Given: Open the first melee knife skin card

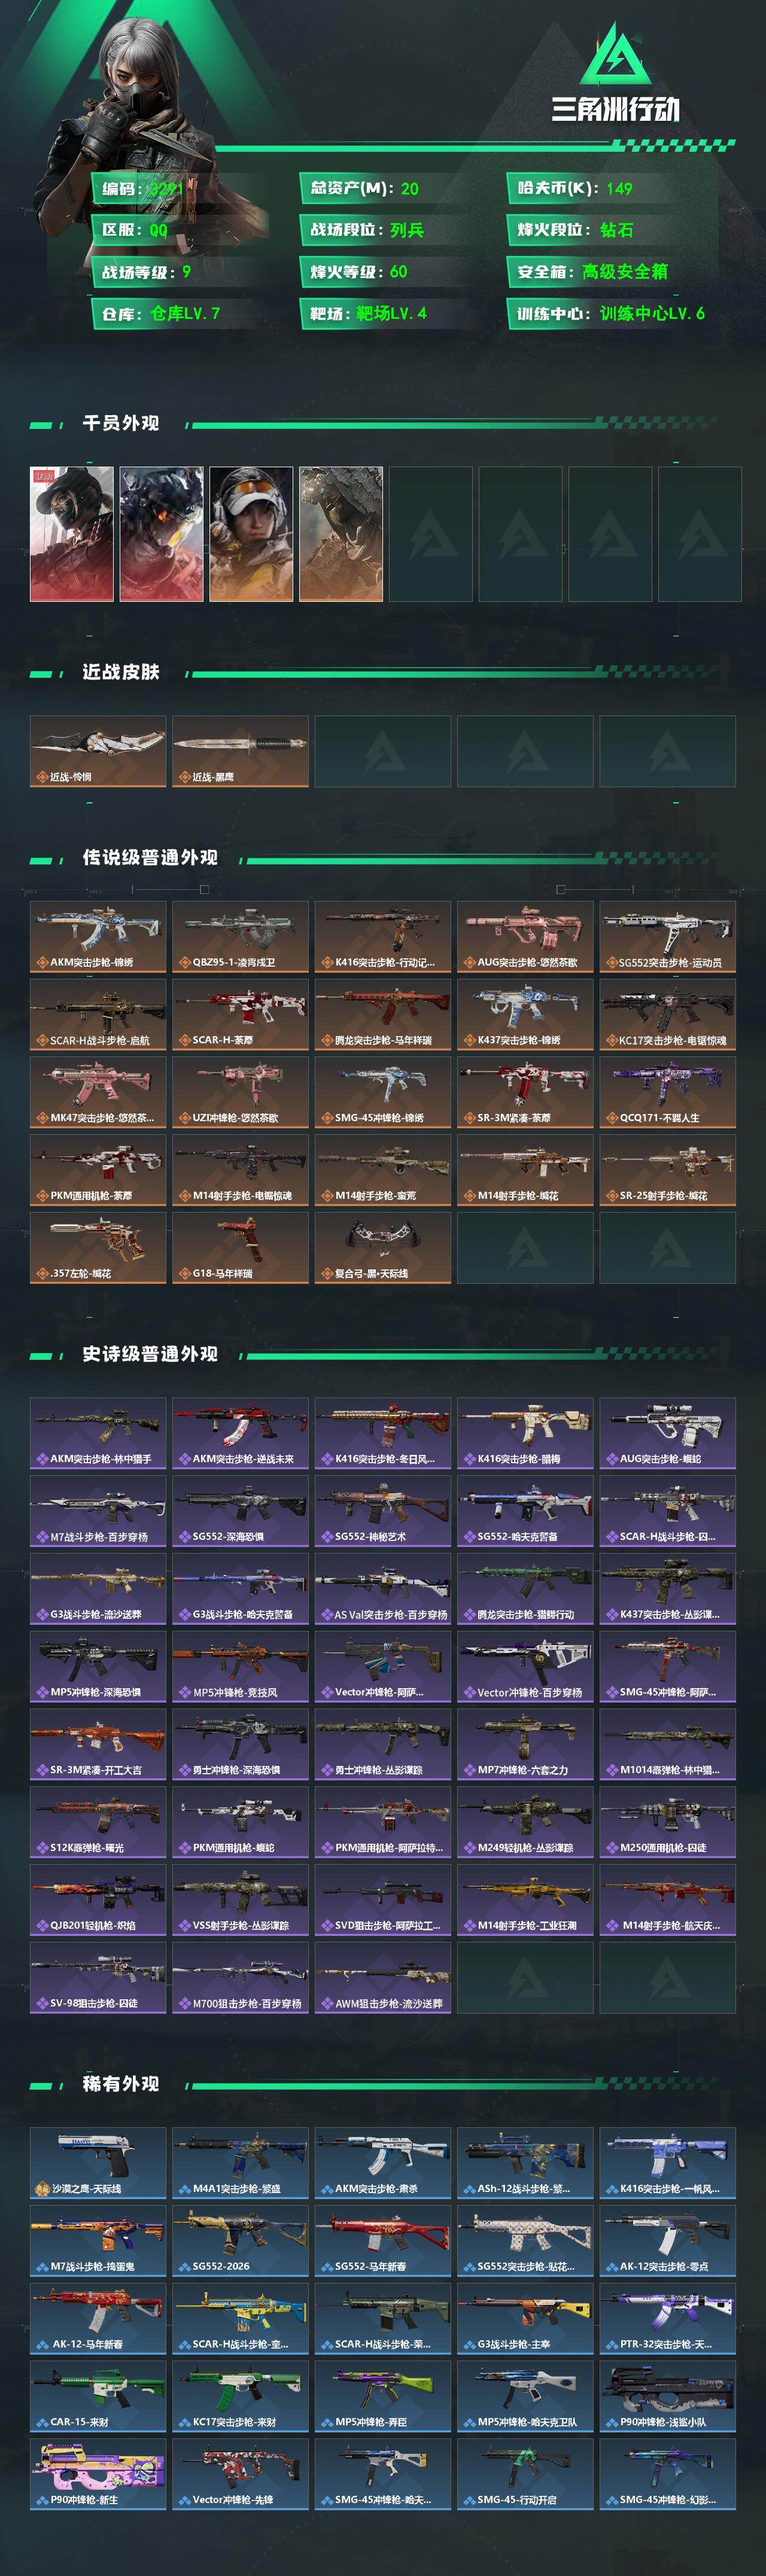Looking at the screenshot, I should coord(98,751).
